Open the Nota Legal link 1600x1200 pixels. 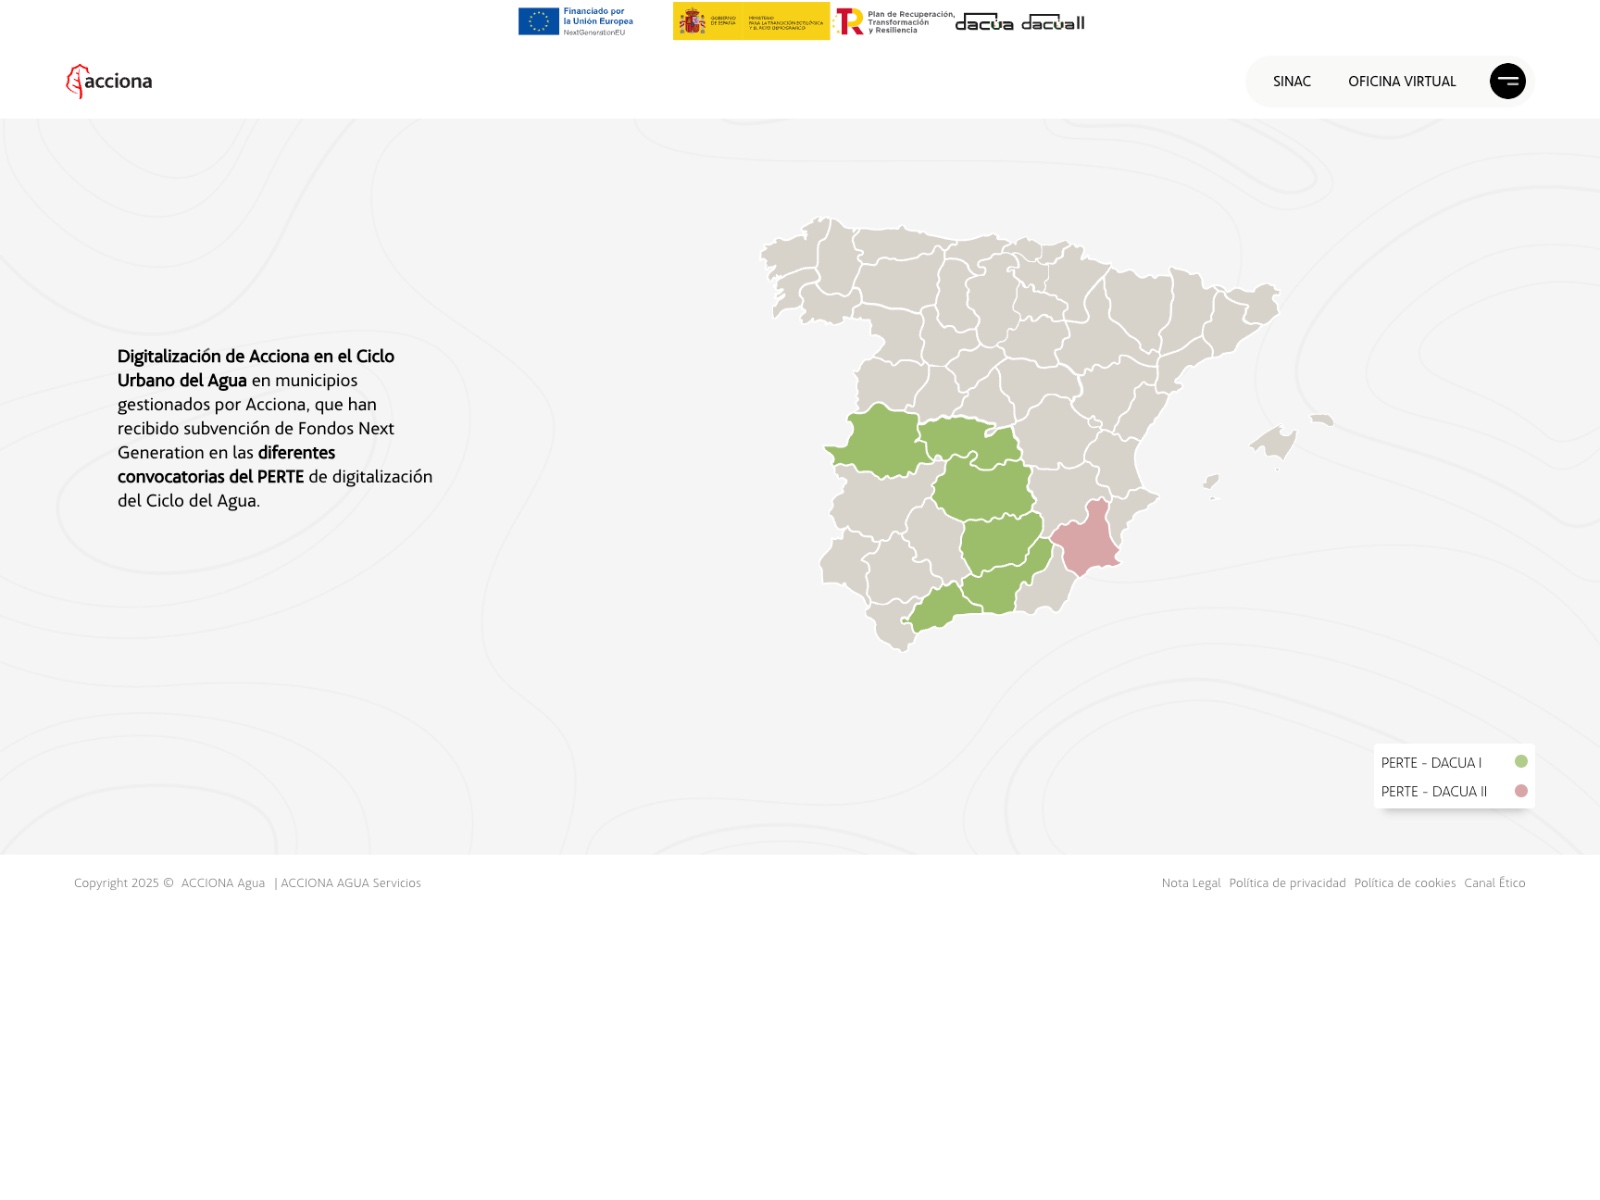pyautogui.click(x=1191, y=882)
